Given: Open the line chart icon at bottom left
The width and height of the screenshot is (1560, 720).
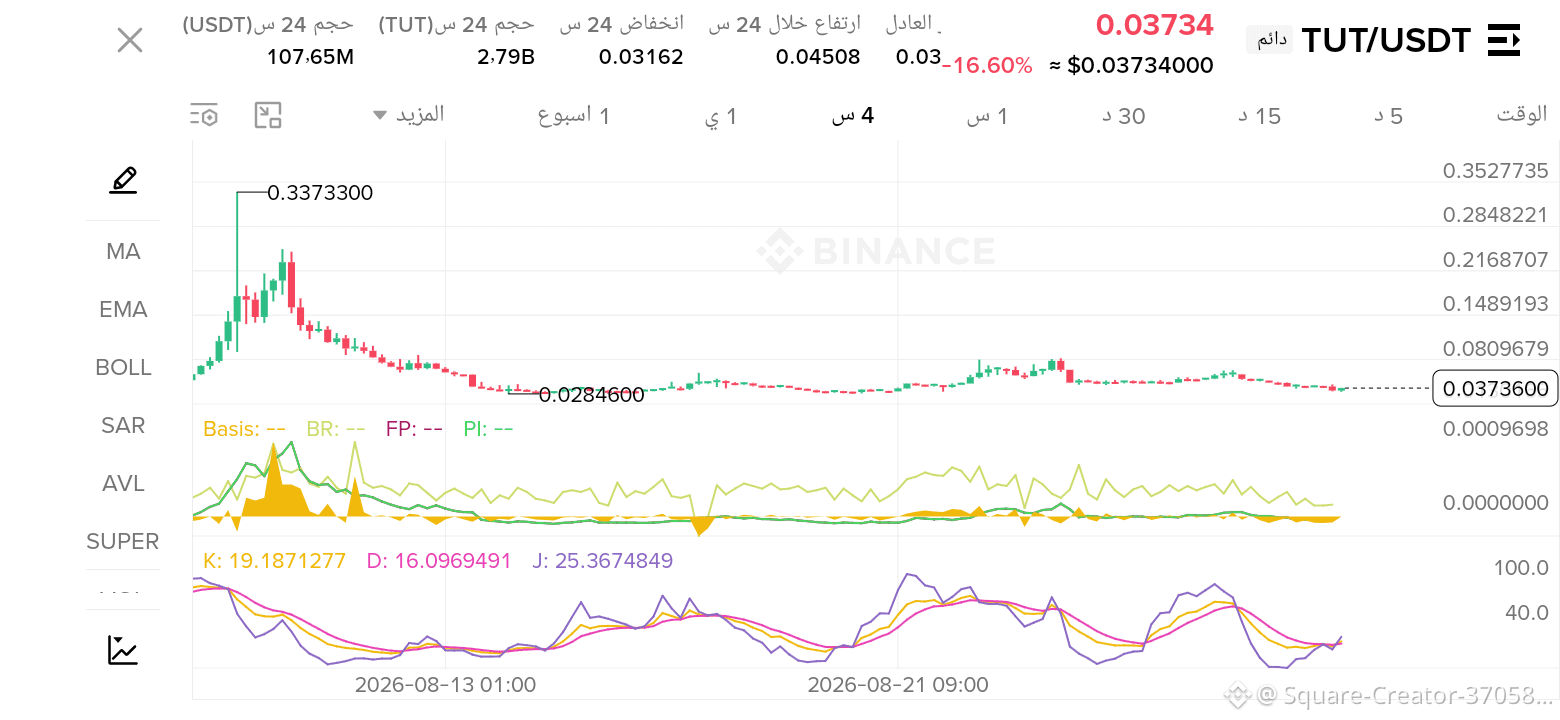Looking at the screenshot, I should pyautogui.click(x=123, y=650).
